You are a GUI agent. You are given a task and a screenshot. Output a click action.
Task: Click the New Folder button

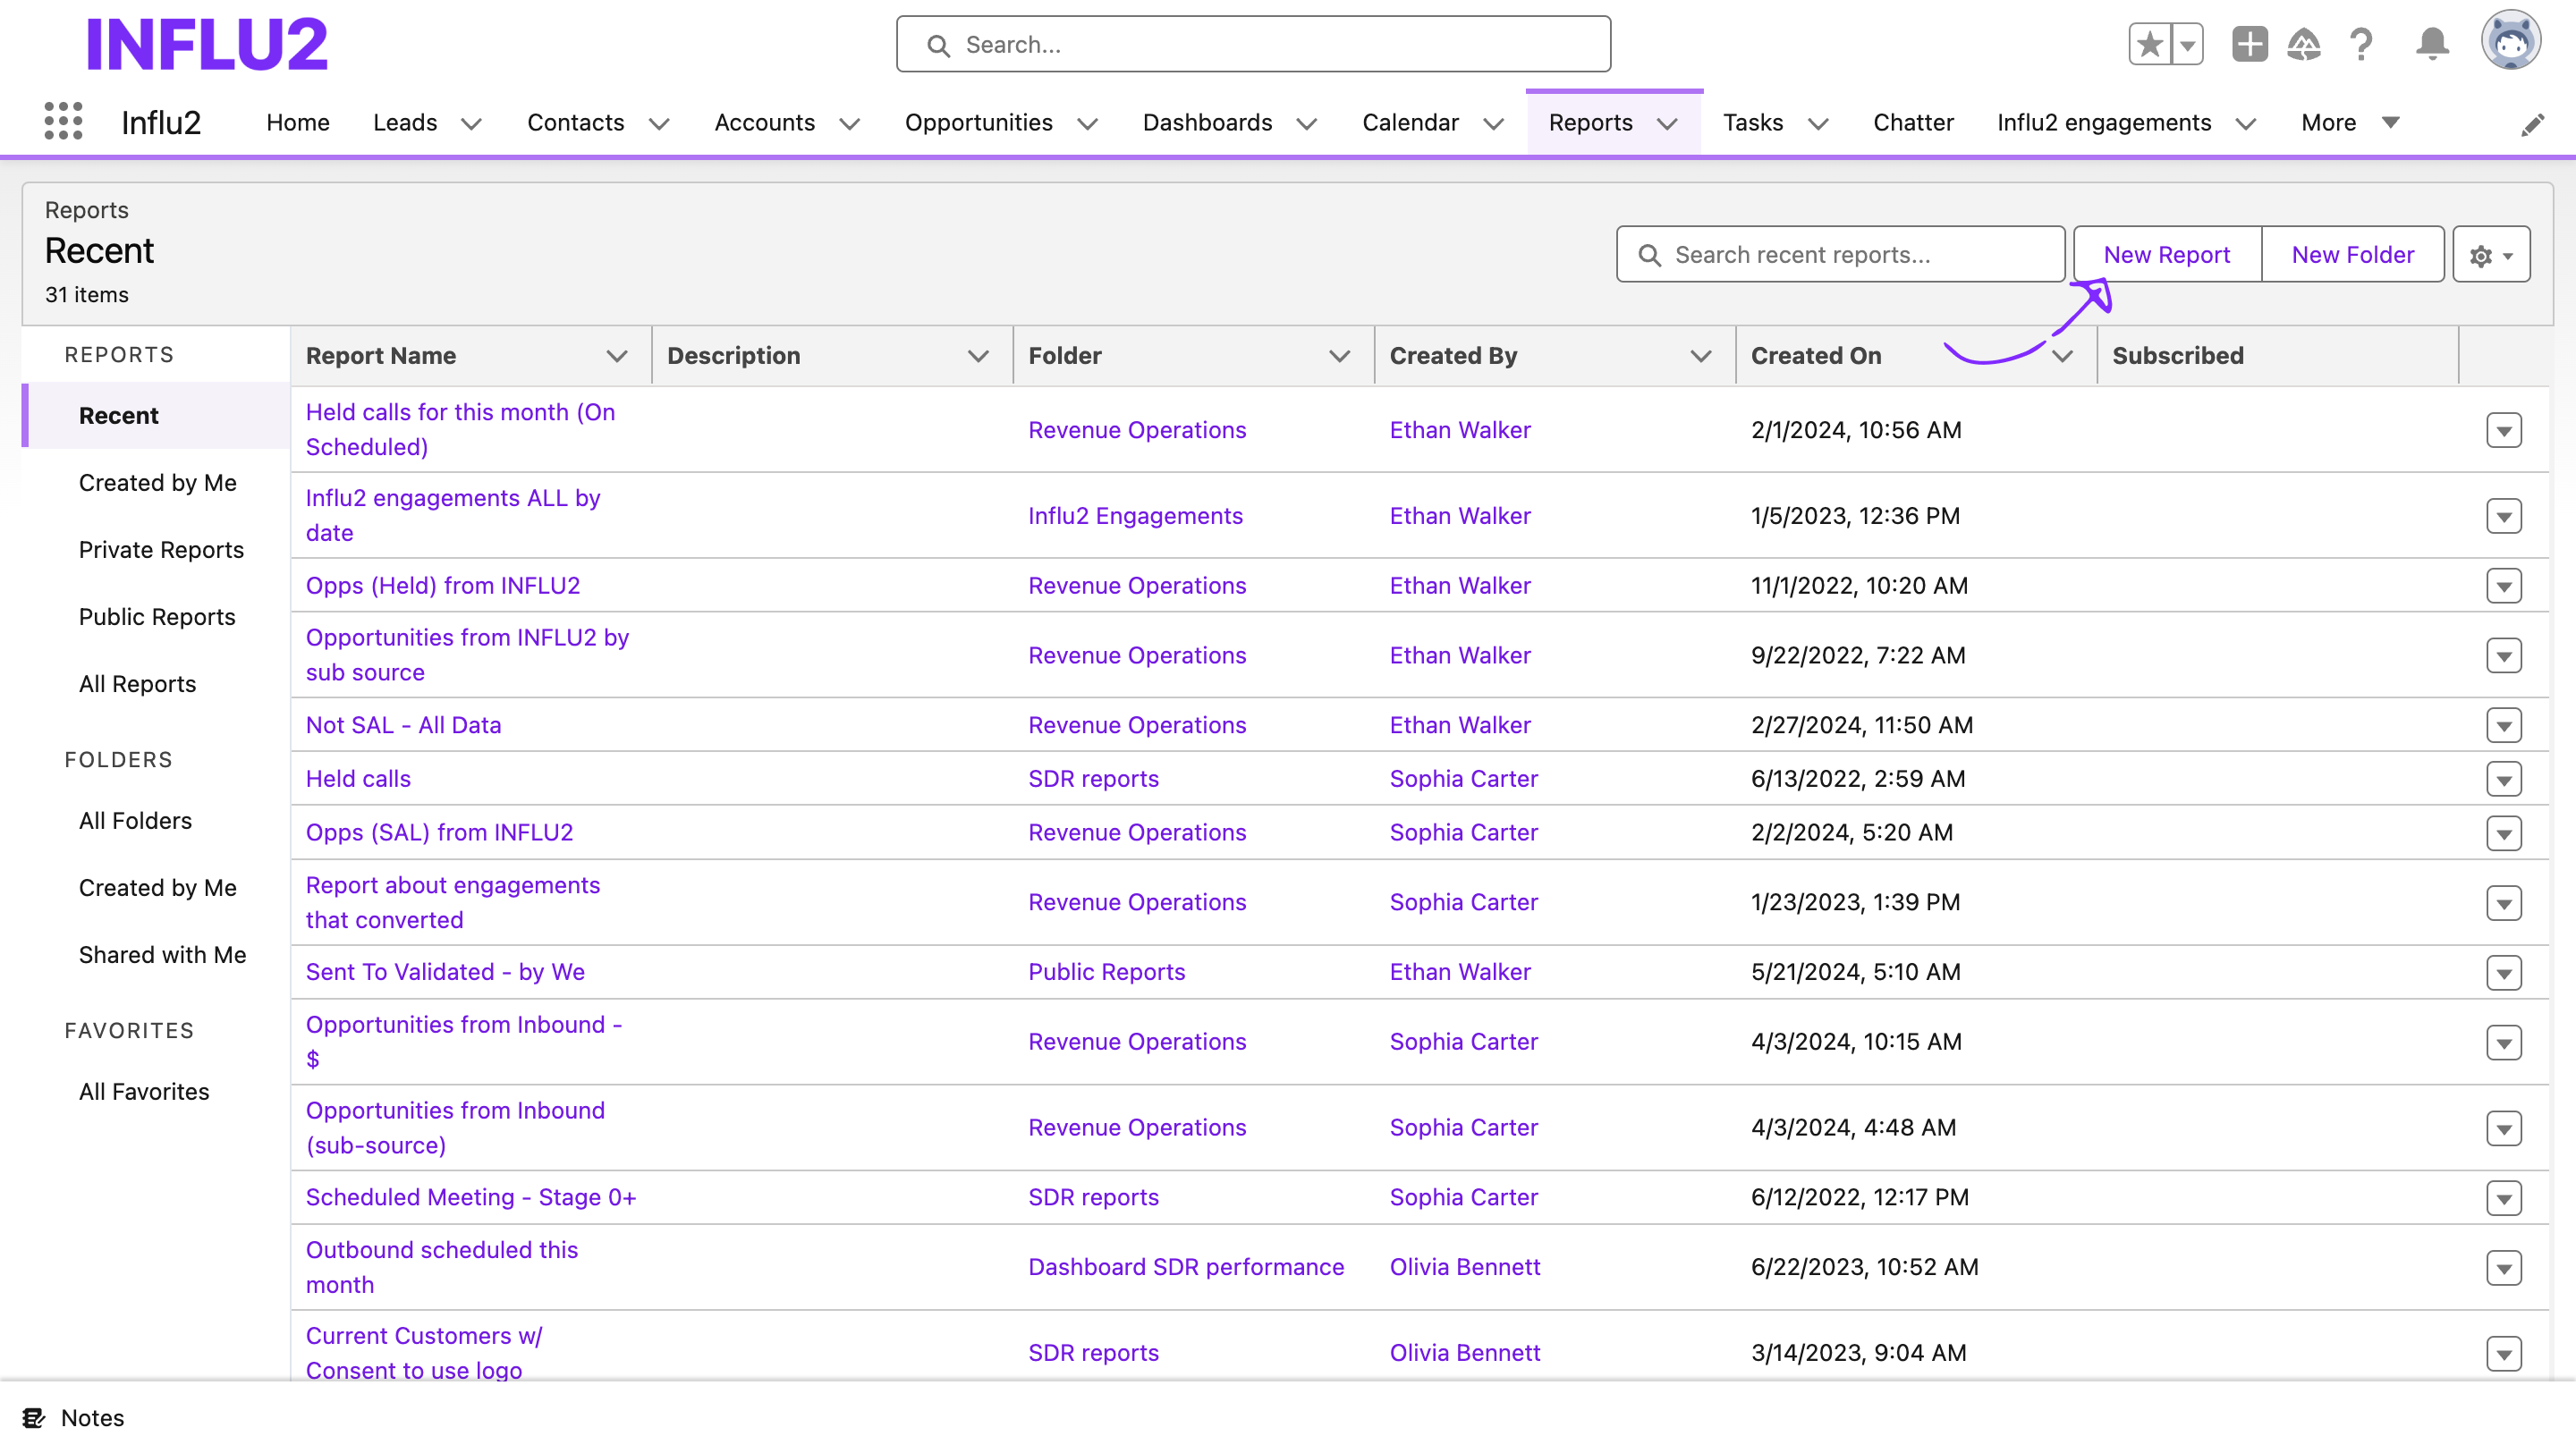[2352, 255]
